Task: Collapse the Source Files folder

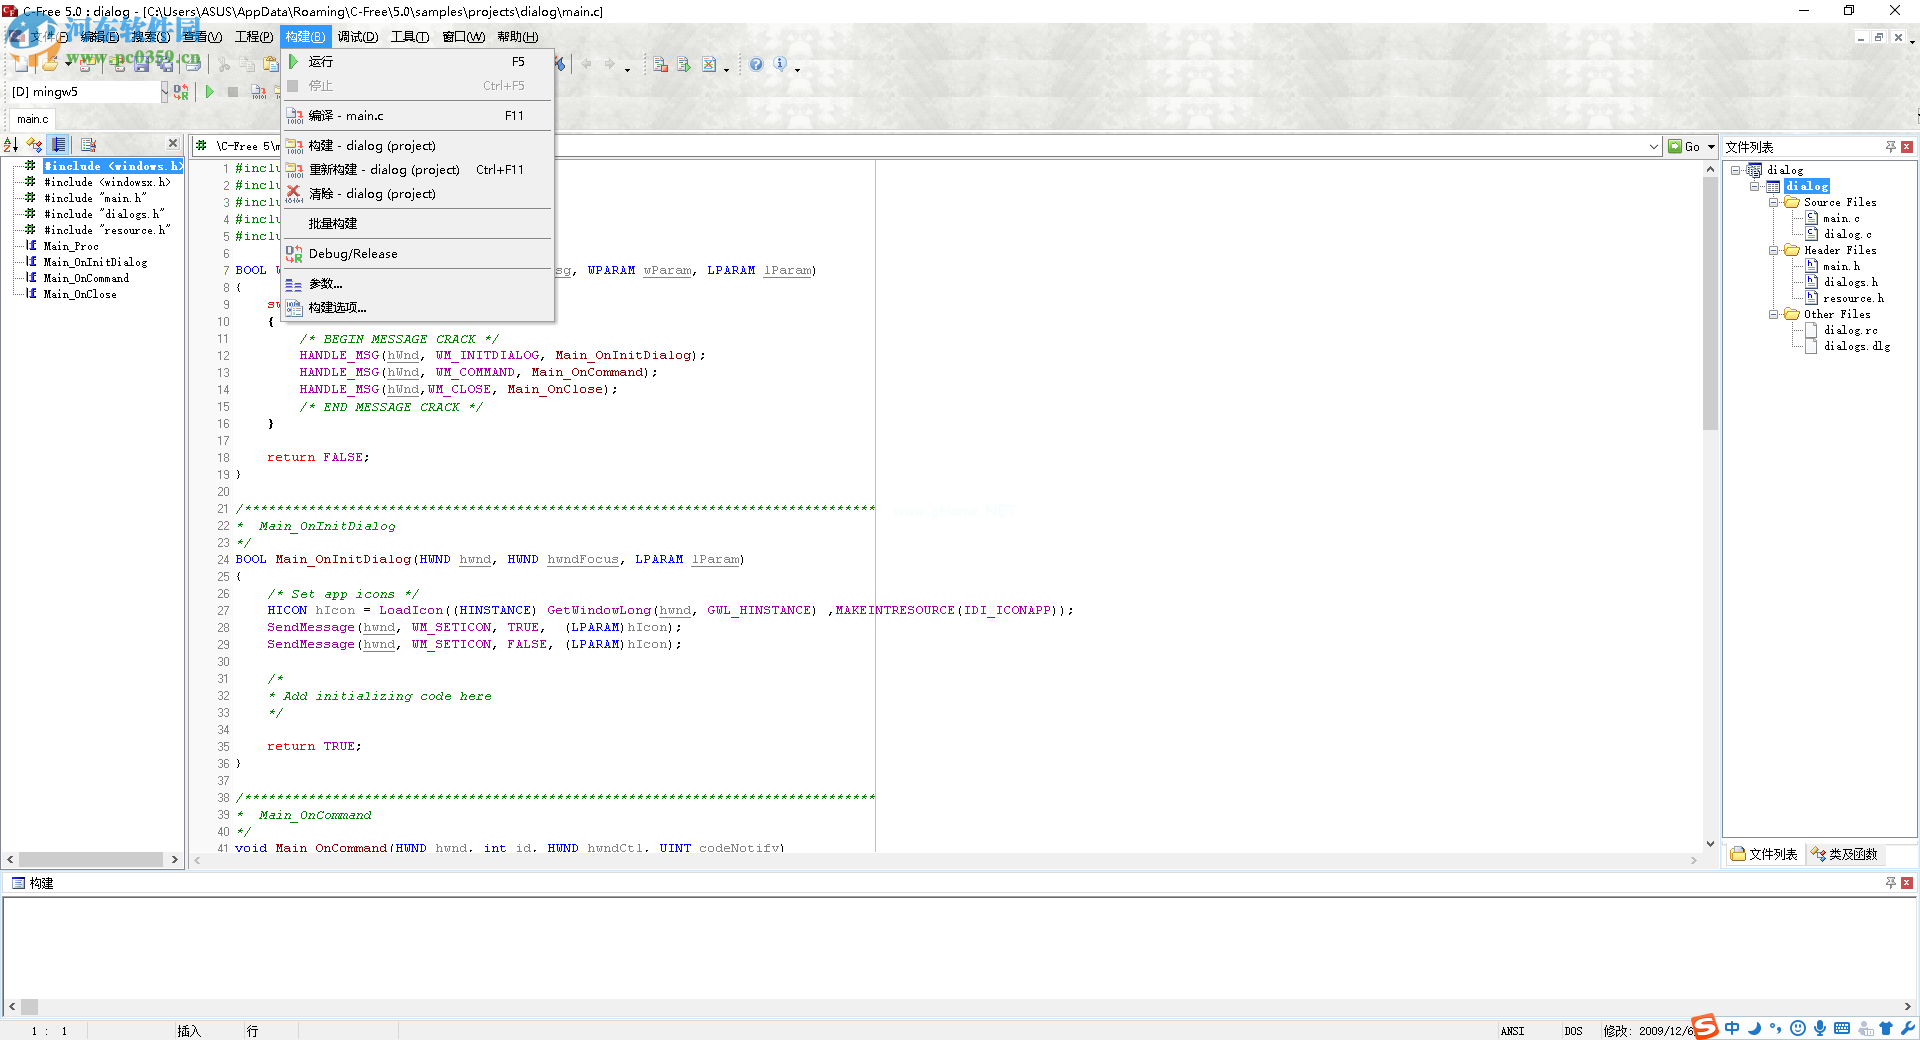Action: pos(1773,202)
